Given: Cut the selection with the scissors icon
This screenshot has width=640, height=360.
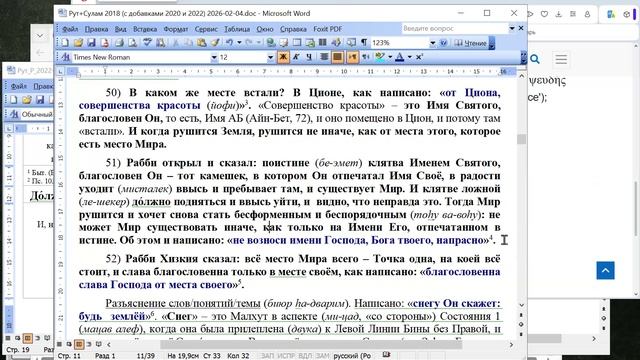Looking at the screenshot, I should tap(176, 42).
